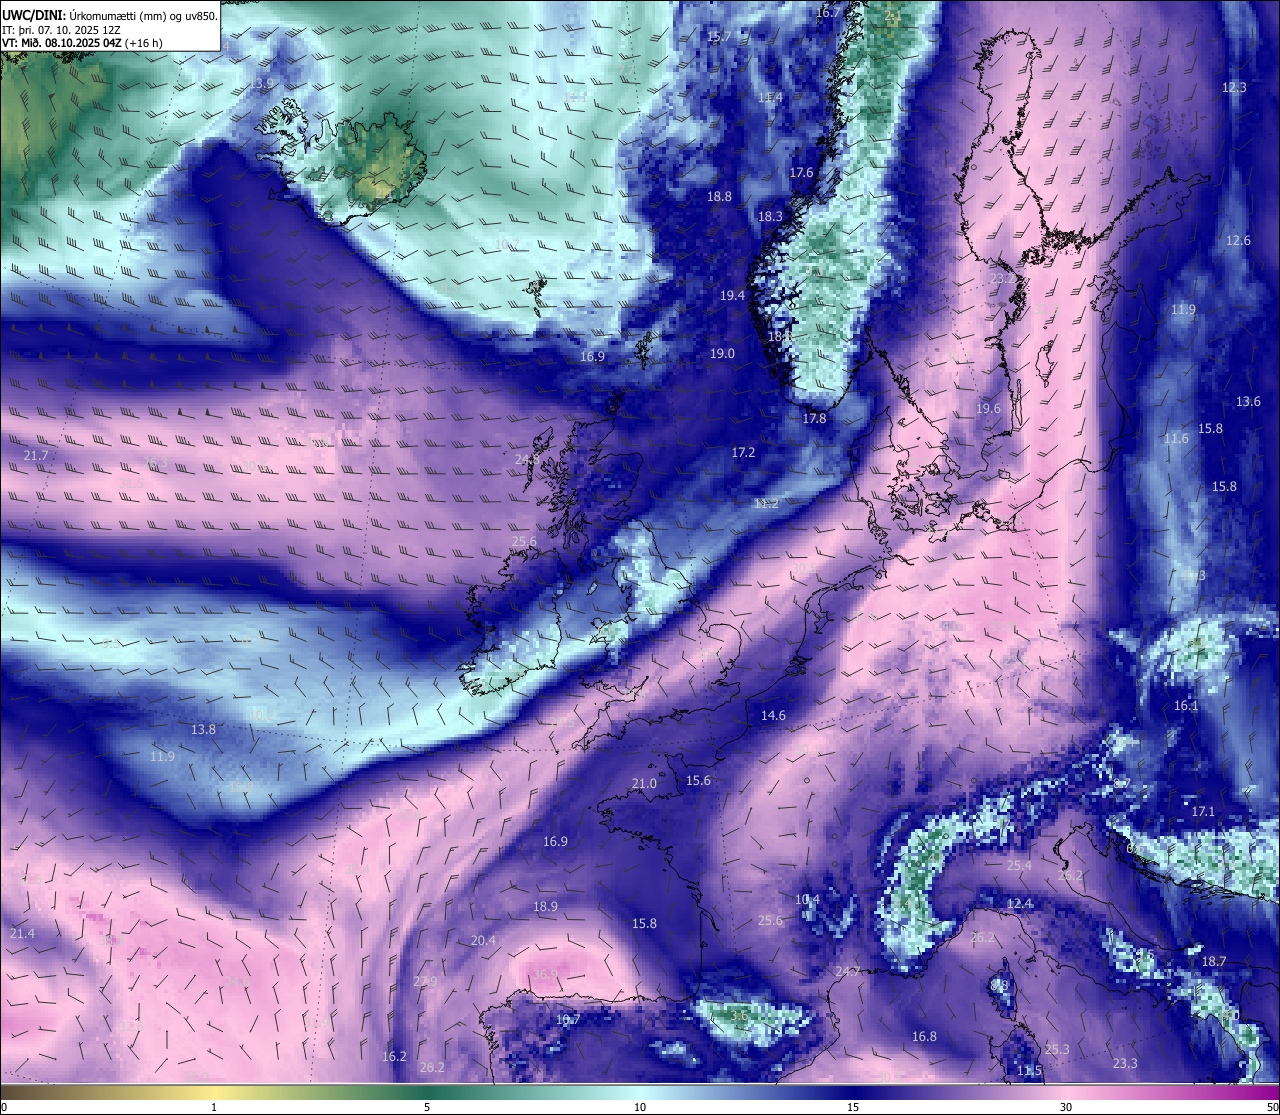Click the 24.7 value on the Mediterranean coast
1280x1115 pixels.
point(848,972)
